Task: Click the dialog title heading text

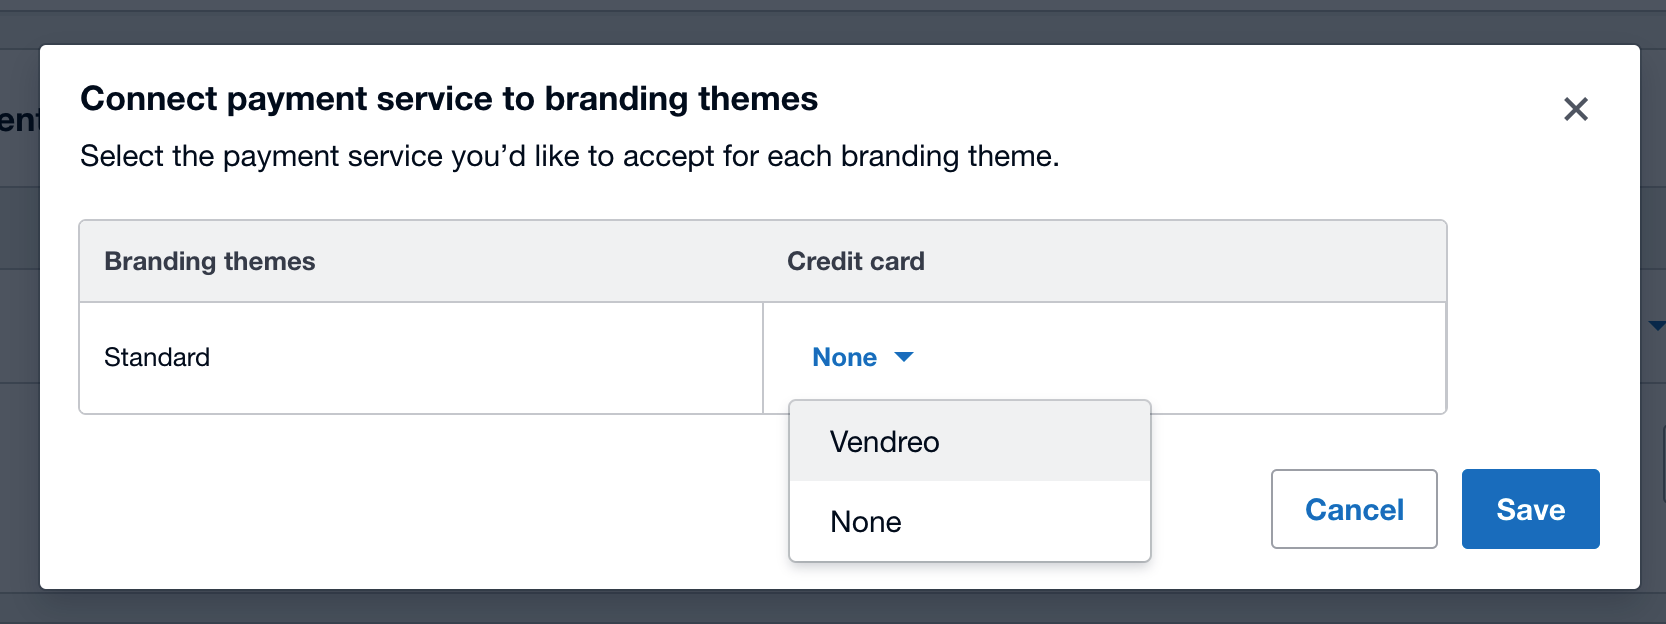Action: click(449, 99)
